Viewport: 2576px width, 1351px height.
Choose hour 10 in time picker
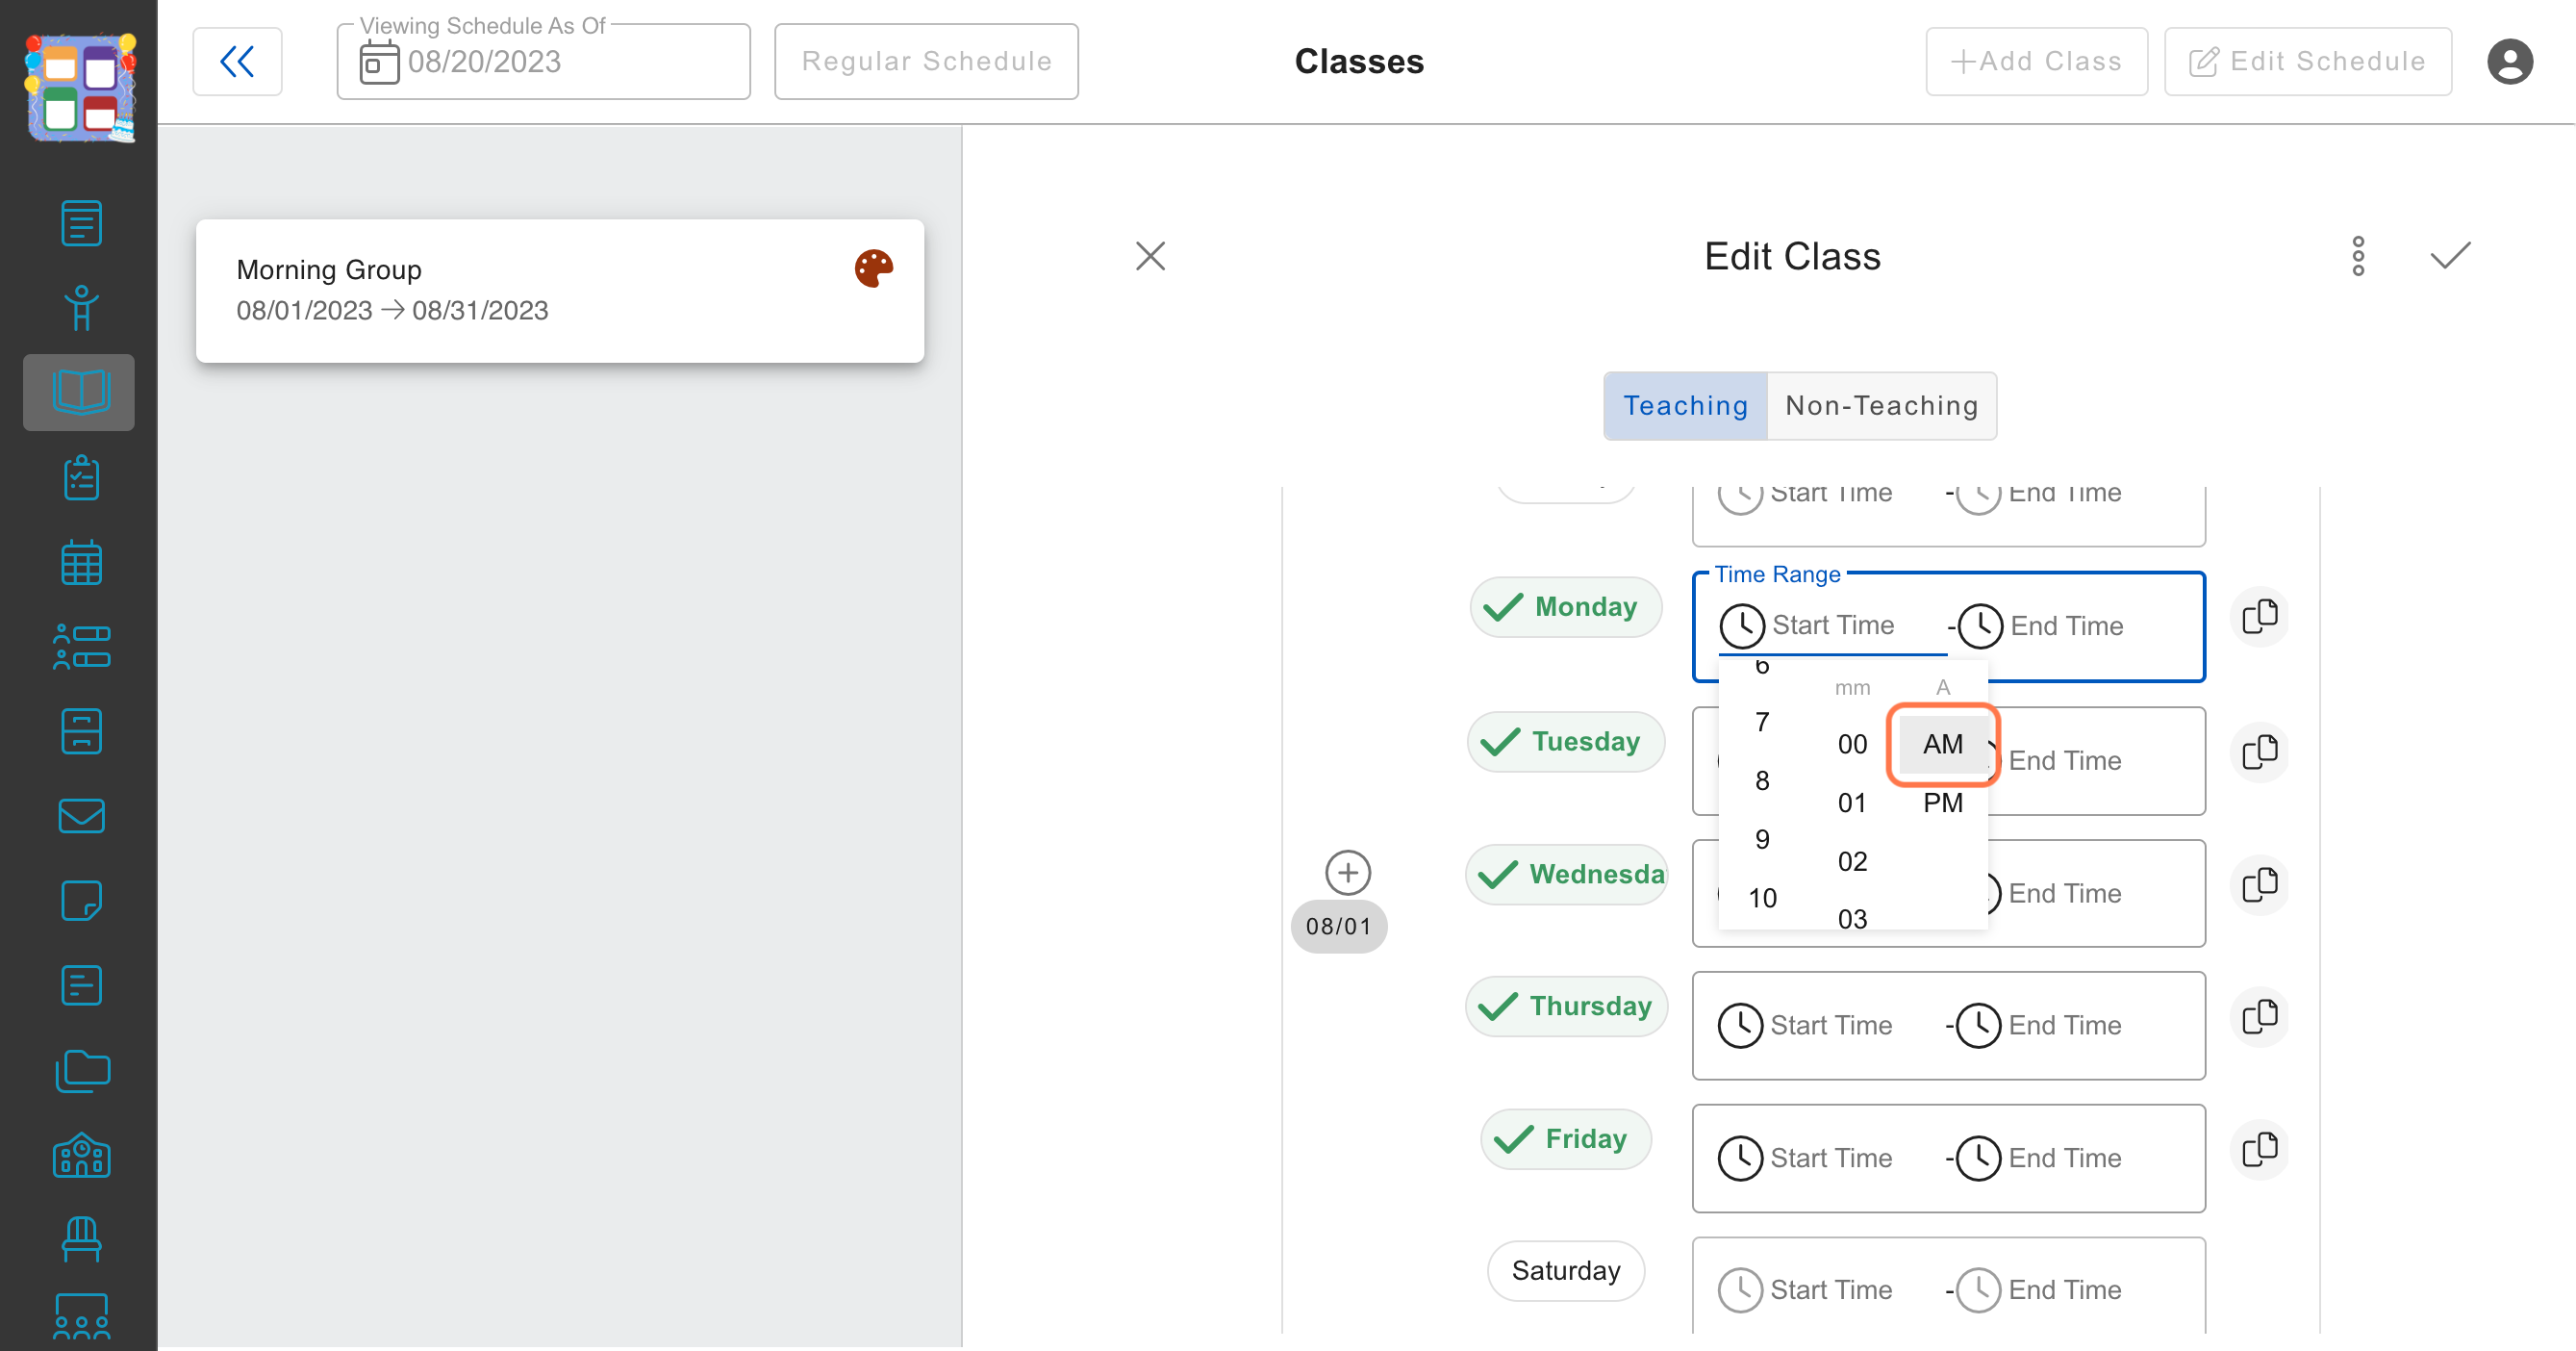pyautogui.click(x=1762, y=898)
